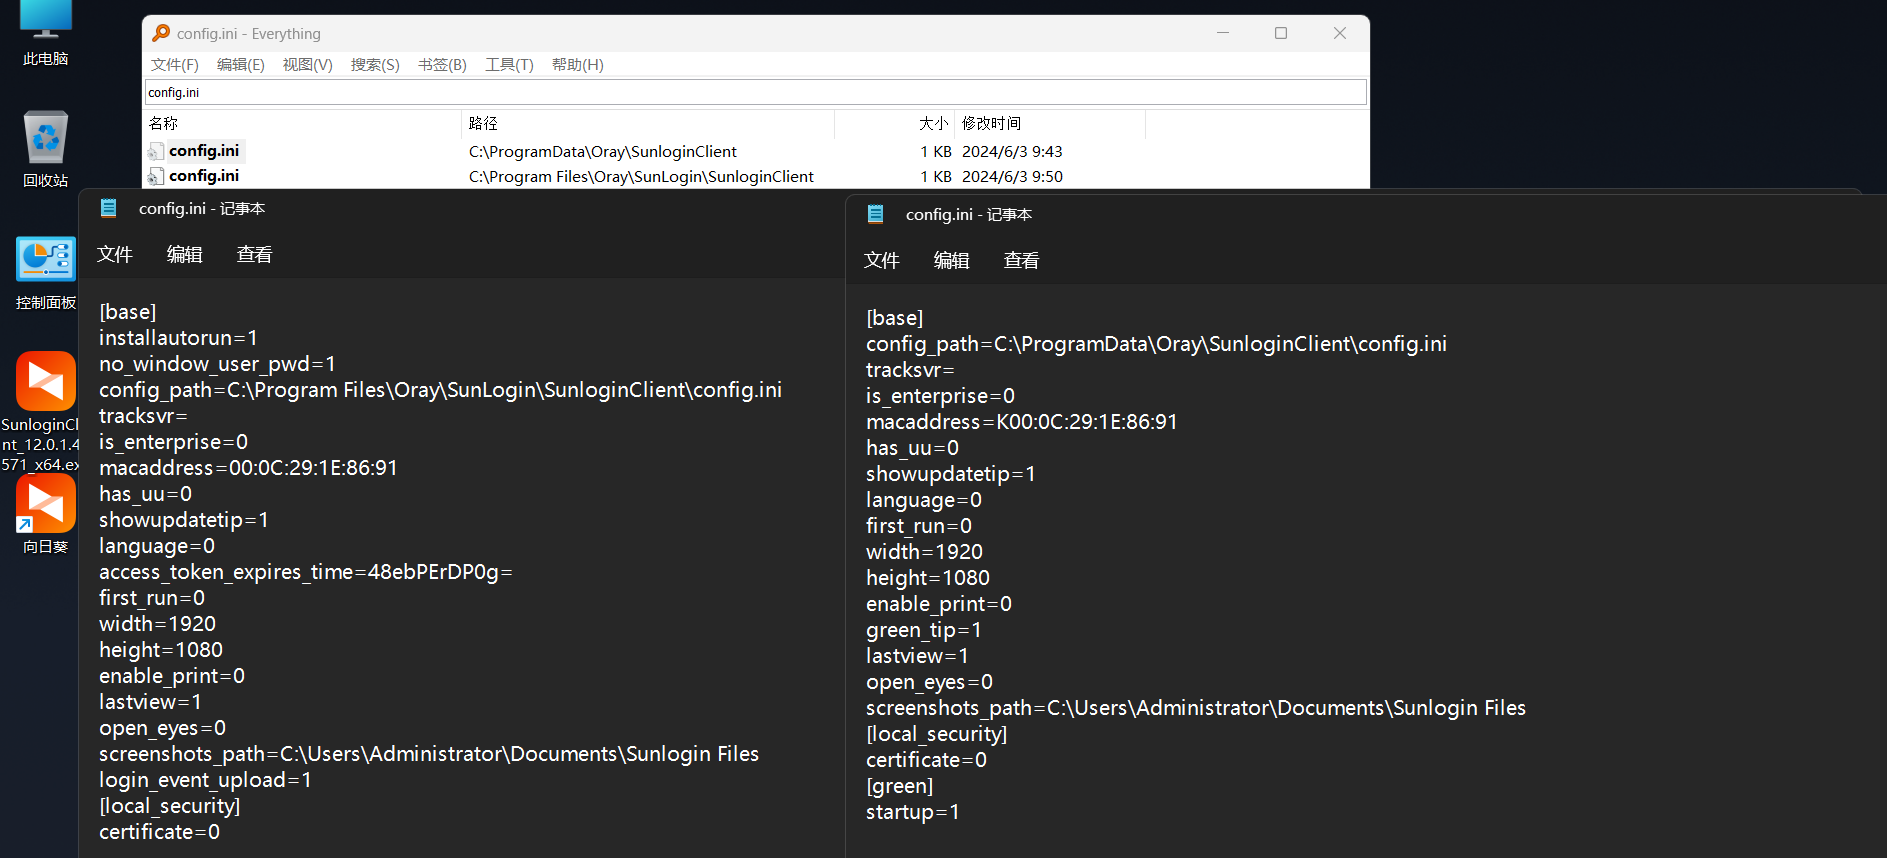
Task: Click the Notepad icon in the left config.ini window
Action: pos(109,208)
